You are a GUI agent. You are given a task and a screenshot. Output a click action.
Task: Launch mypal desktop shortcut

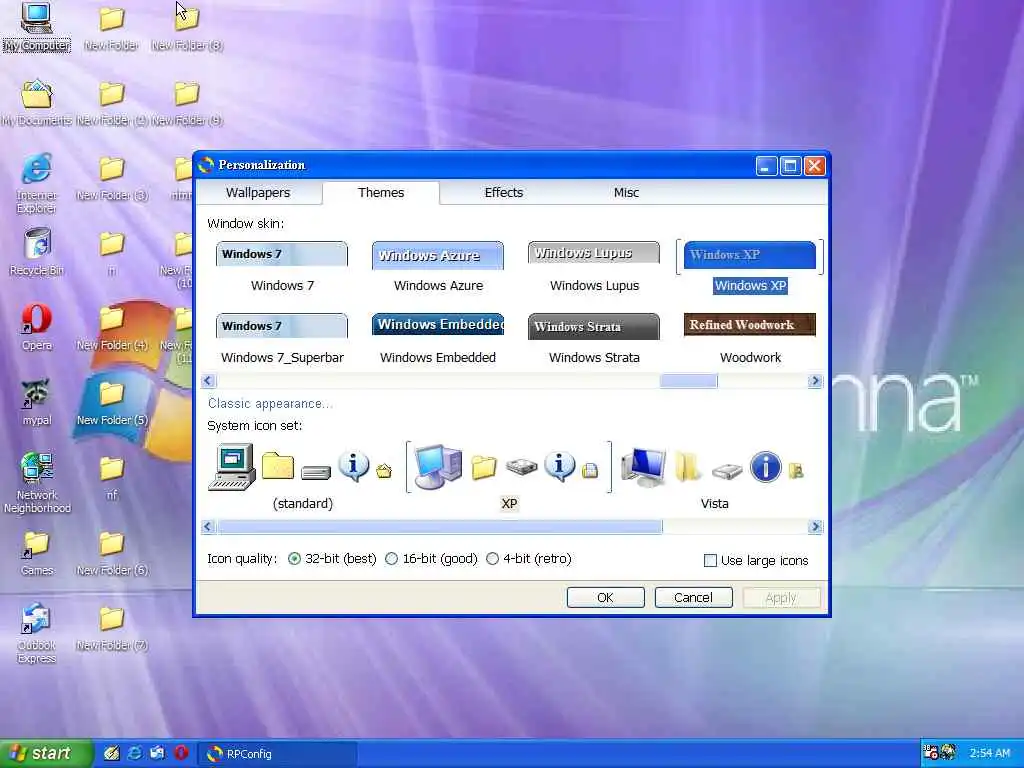tap(37, 403)
